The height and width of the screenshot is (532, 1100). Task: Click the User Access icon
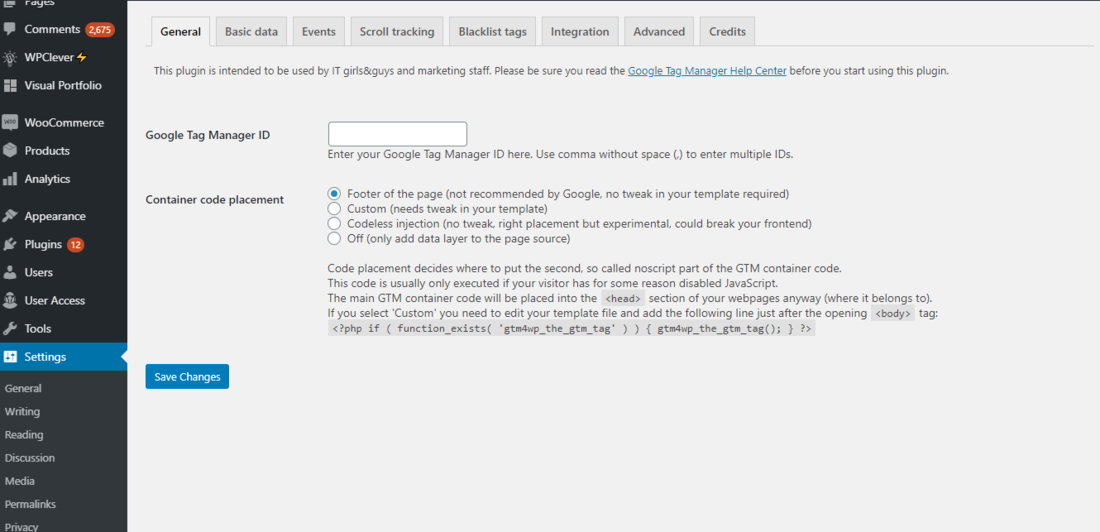click(10, 300)
